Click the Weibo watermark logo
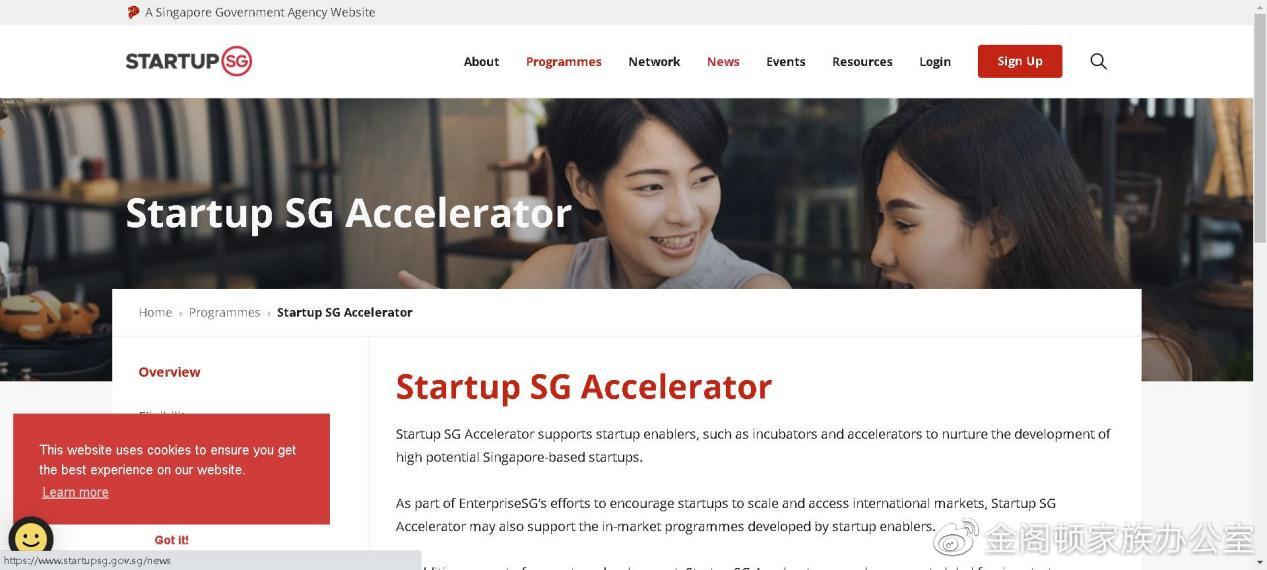Viewport: 1267px width, 570px height. tap(956, 539)
